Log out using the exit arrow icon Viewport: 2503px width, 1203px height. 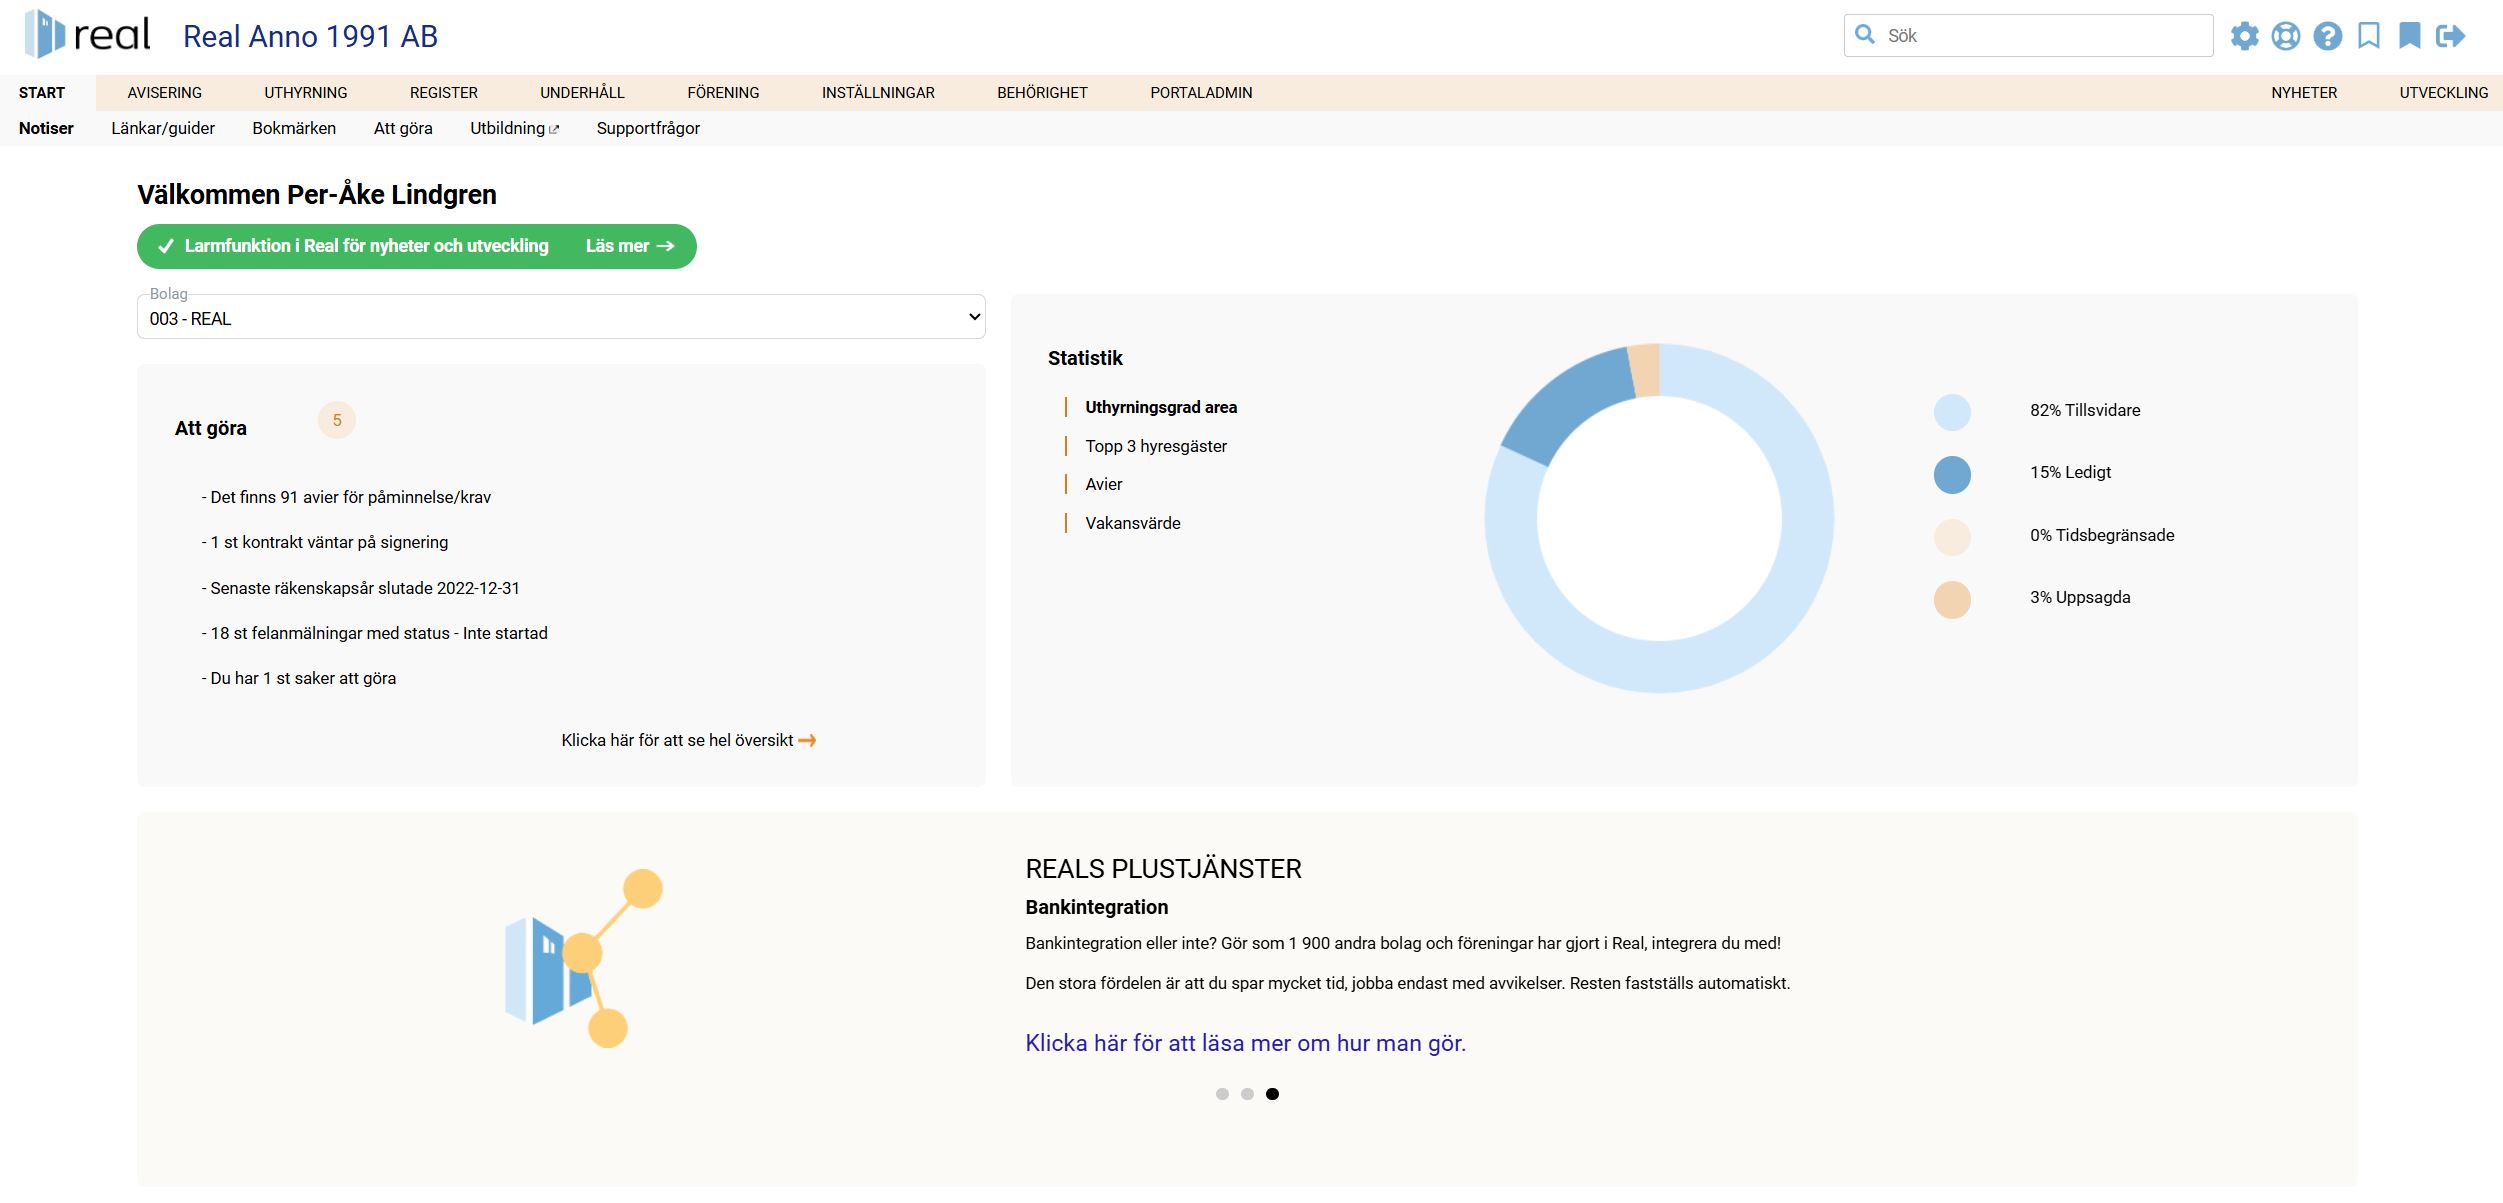pos(2451,36)
